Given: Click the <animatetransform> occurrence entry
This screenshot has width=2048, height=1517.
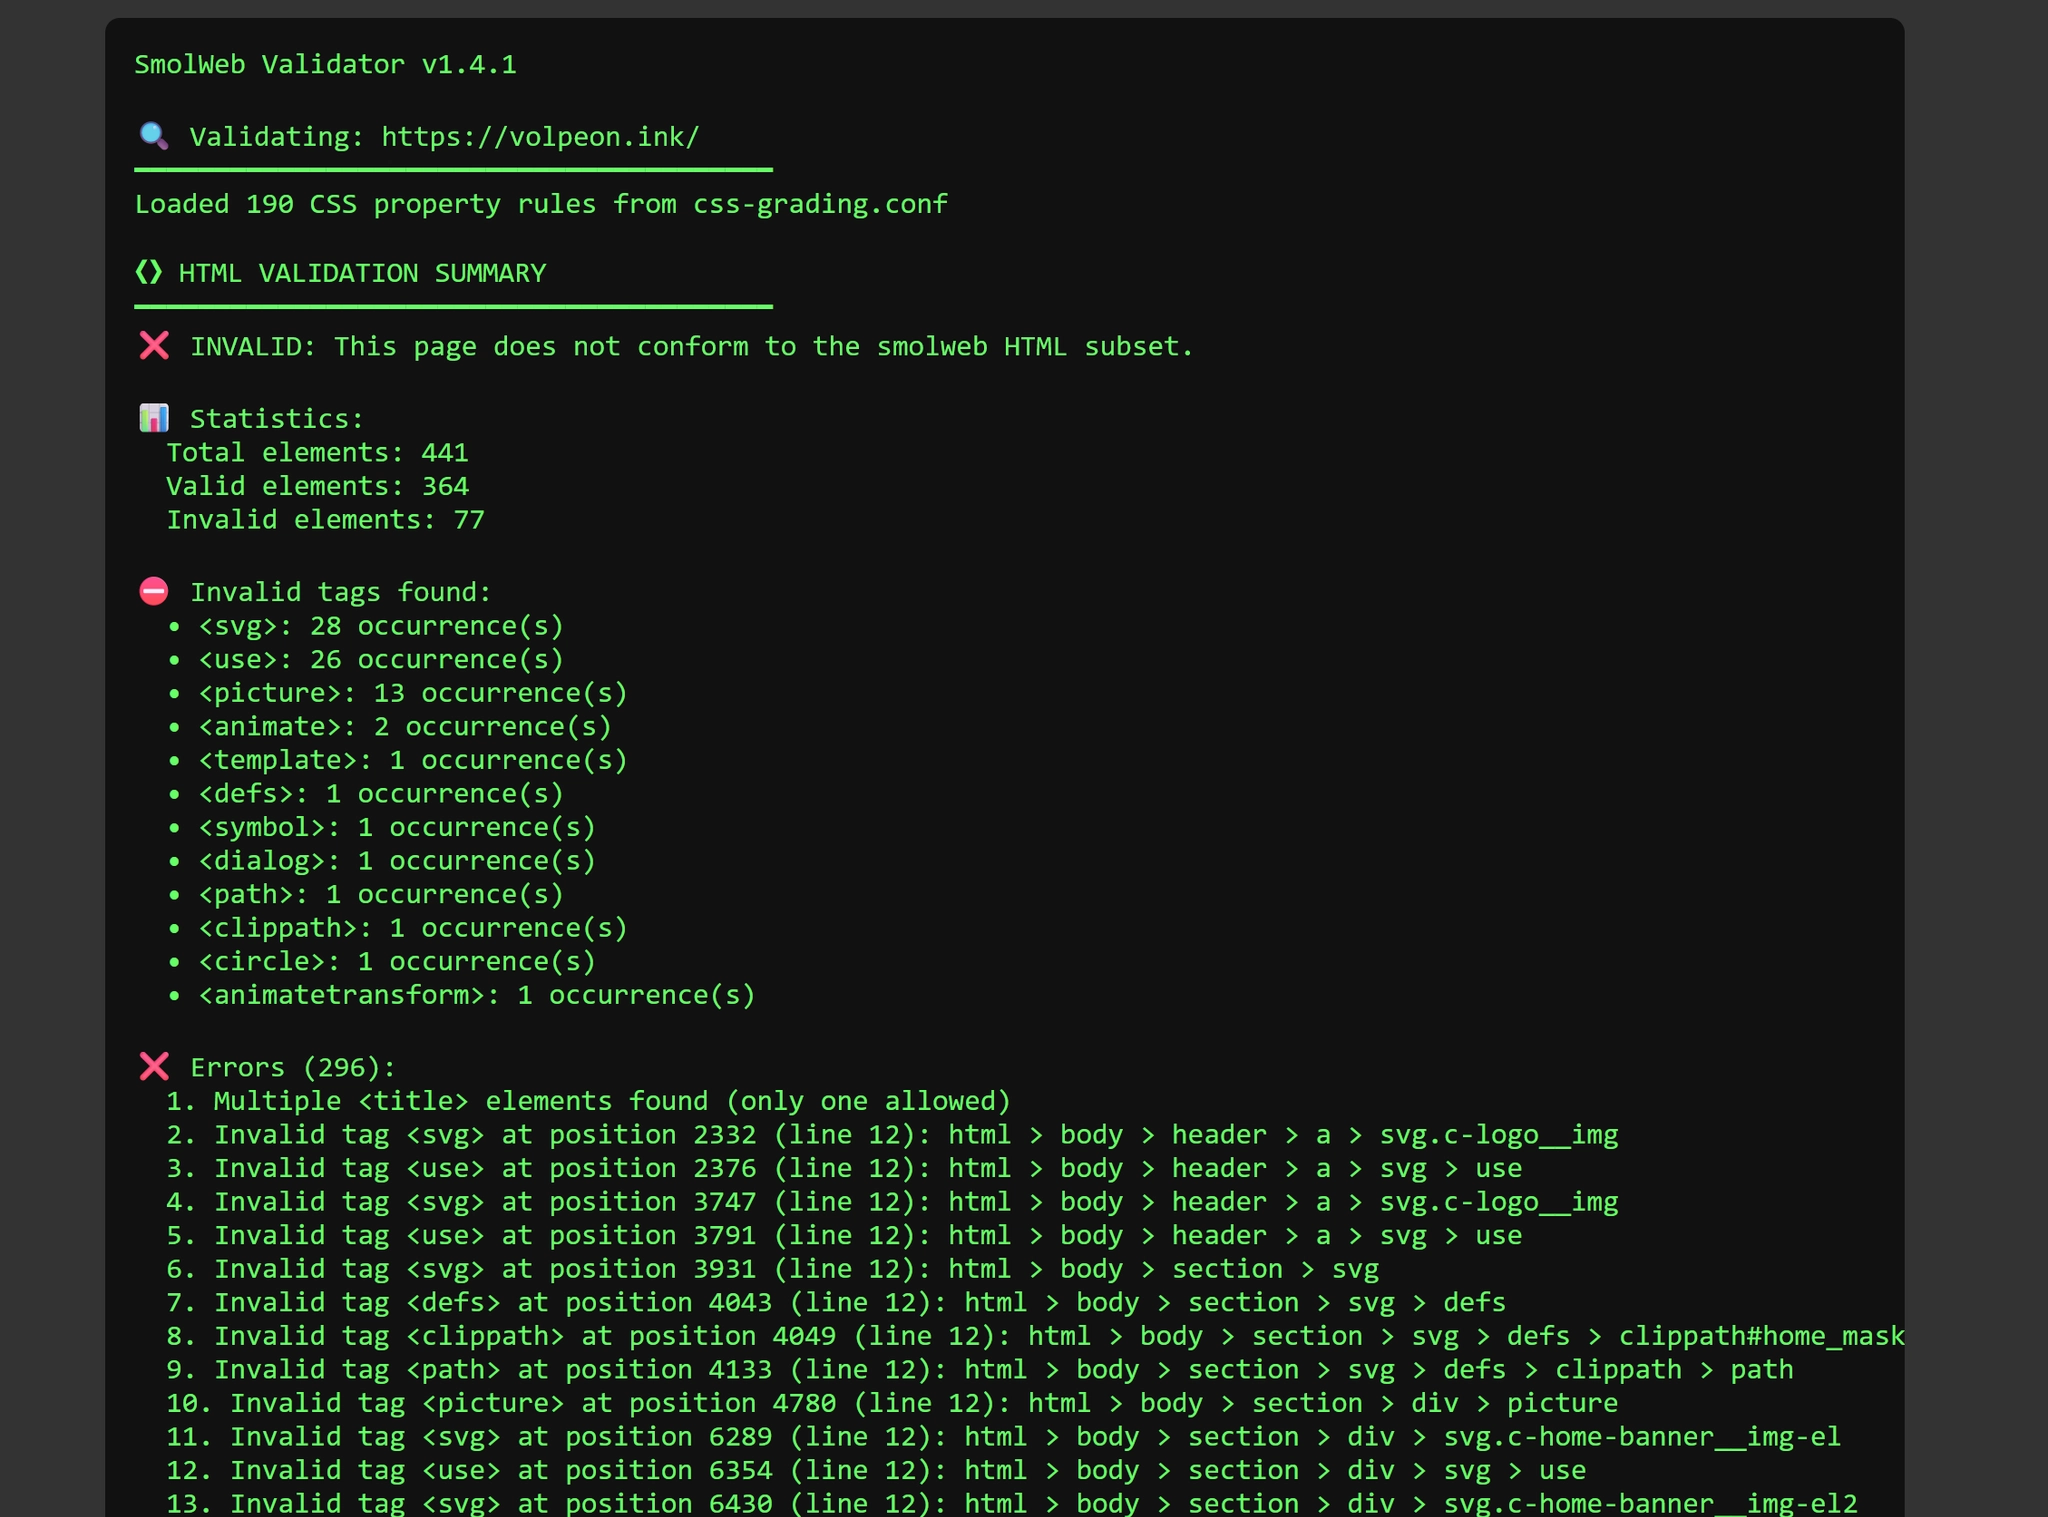Looking at the screenshot, I should pyautogui.click(x=476, y=996).
